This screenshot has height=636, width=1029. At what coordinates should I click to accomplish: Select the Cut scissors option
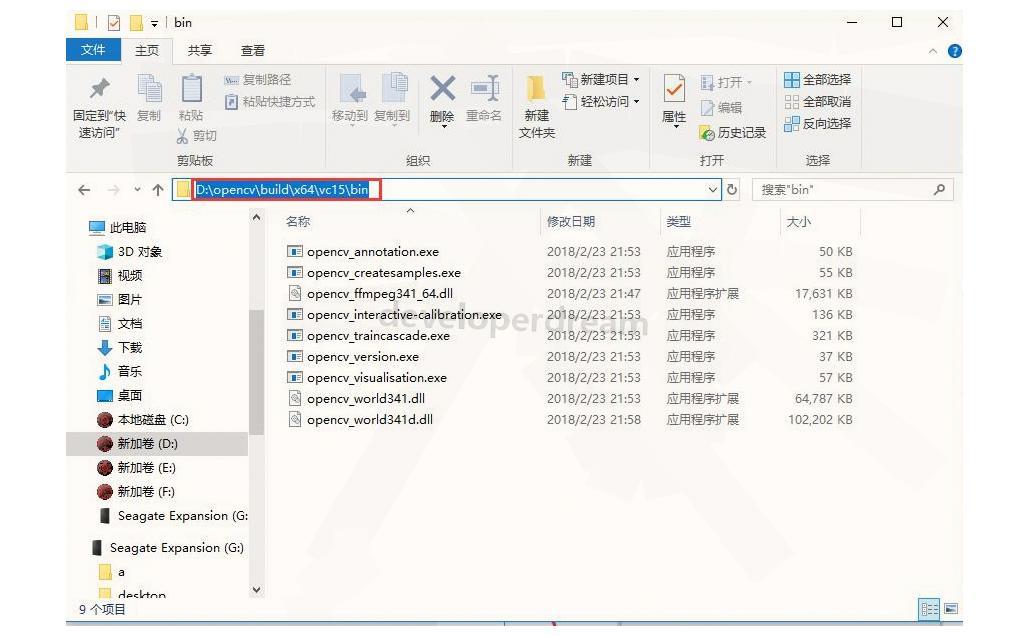[x=196, y=136]
